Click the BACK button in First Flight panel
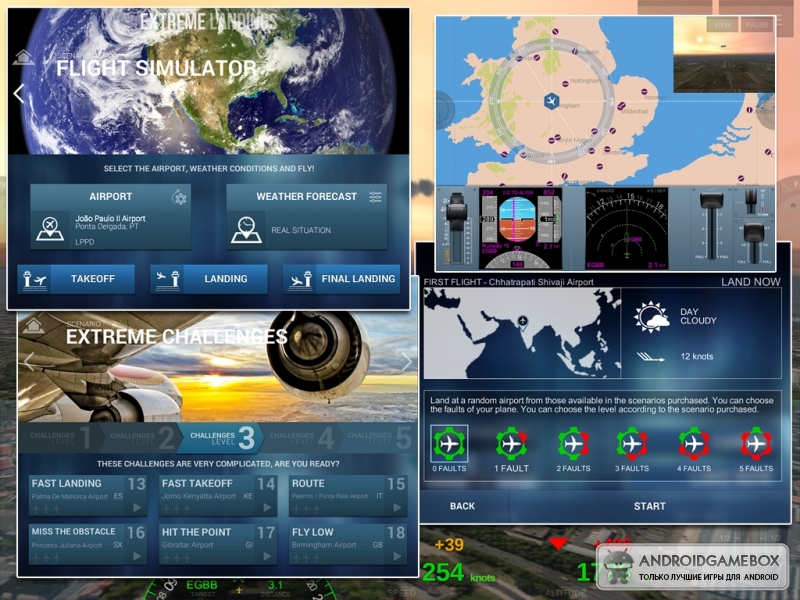The height and width of the screenshot is (600, 800). [463, 506]
